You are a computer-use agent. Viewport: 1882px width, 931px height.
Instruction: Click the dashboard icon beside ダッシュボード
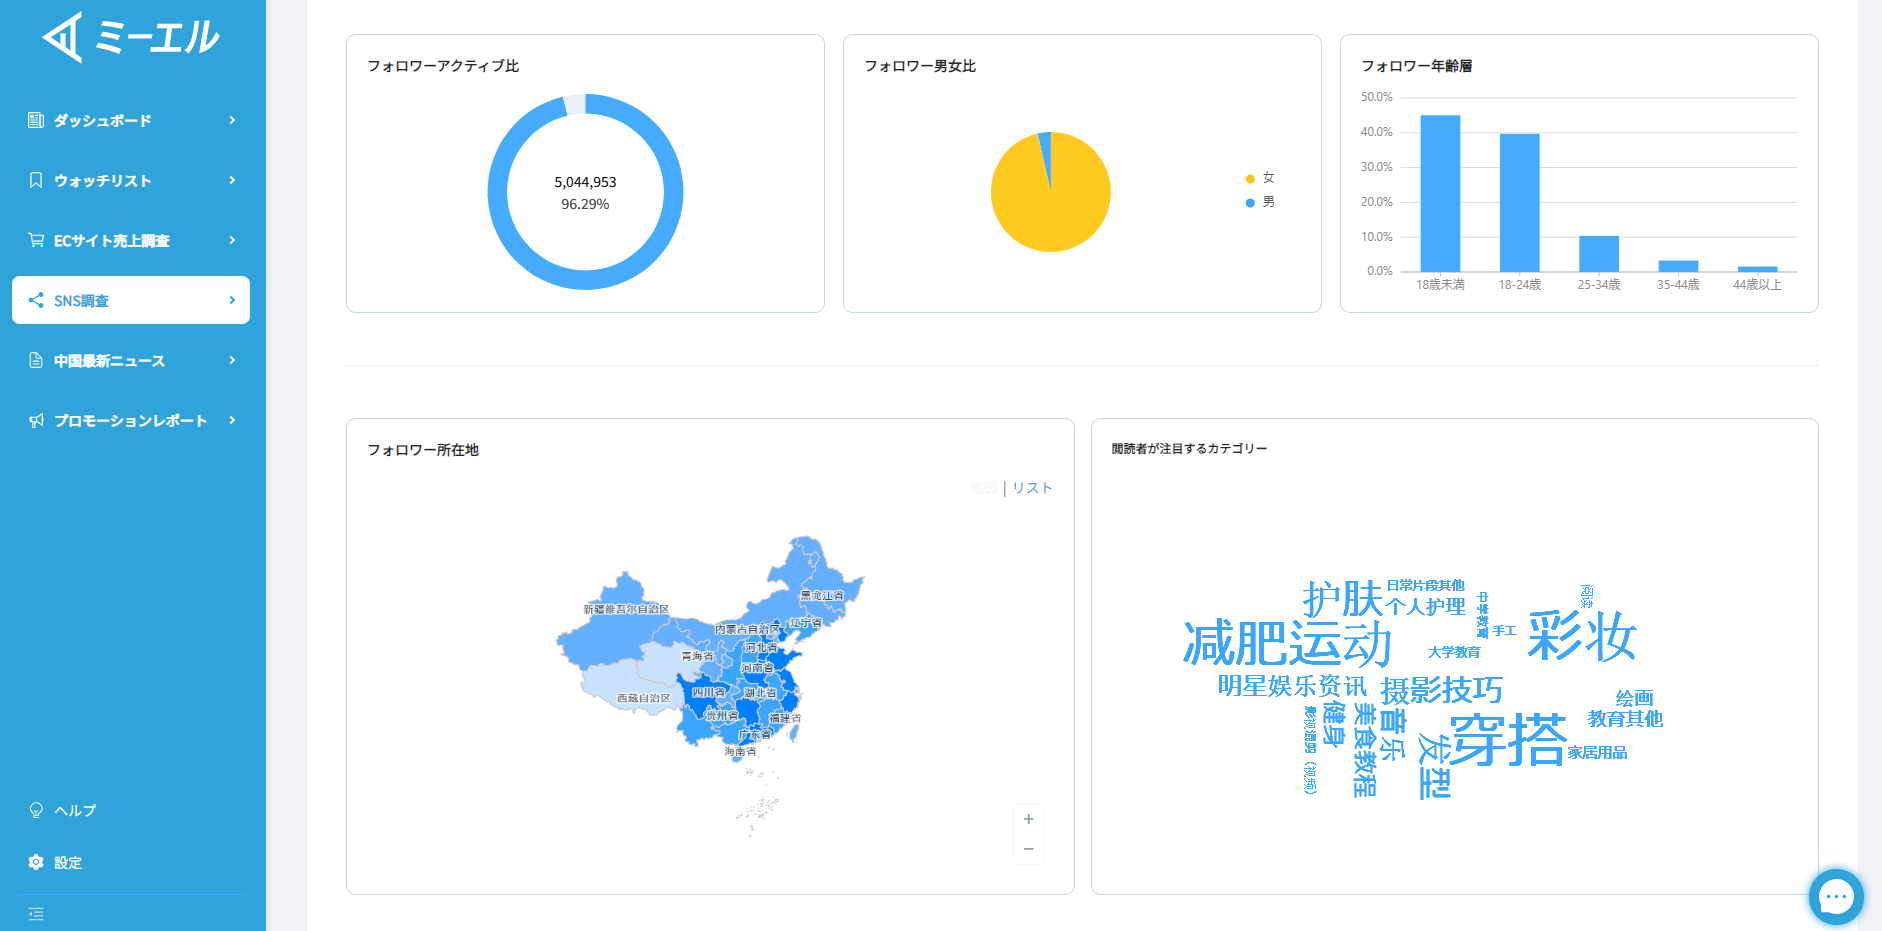(36, 120)
